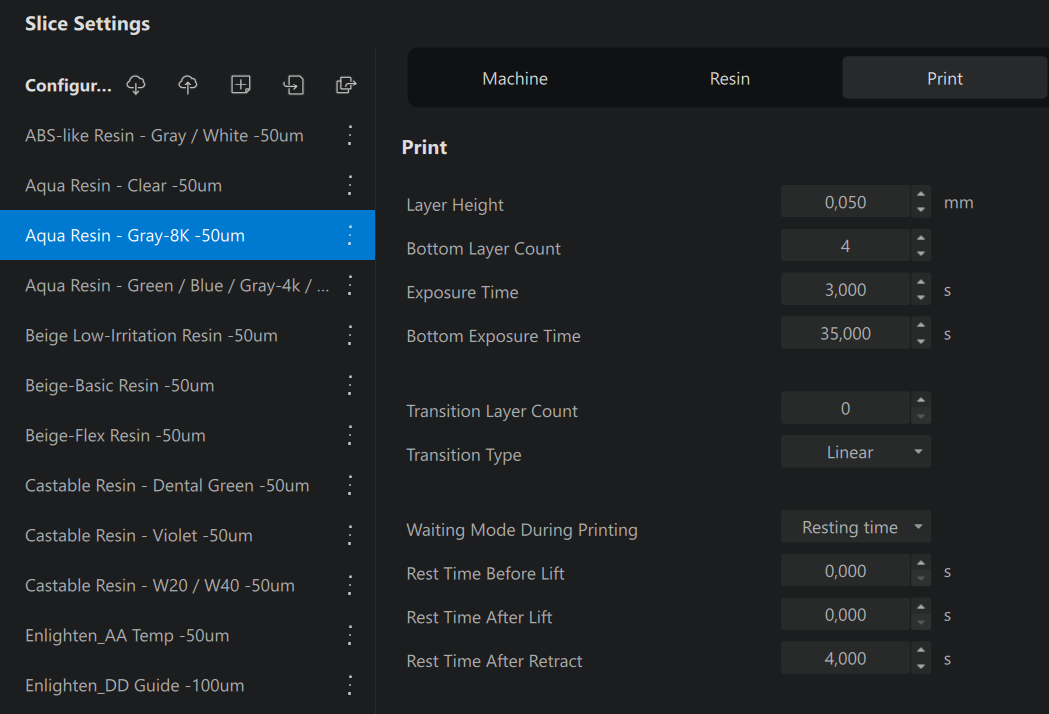Increase Layer Height with the up arrow
This screenshot has height=714, width=1049.
pyautogui.click(x=921, y=194)
